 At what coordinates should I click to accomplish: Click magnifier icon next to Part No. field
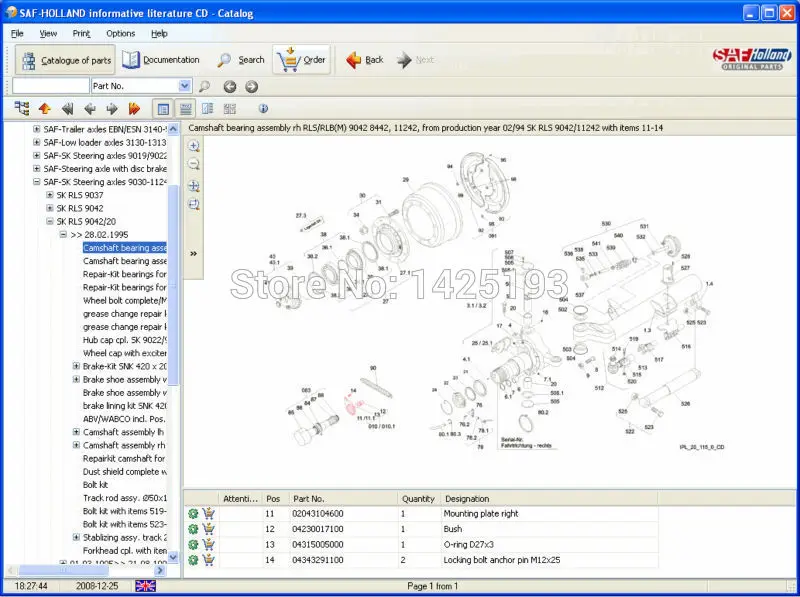pos(205,87)
